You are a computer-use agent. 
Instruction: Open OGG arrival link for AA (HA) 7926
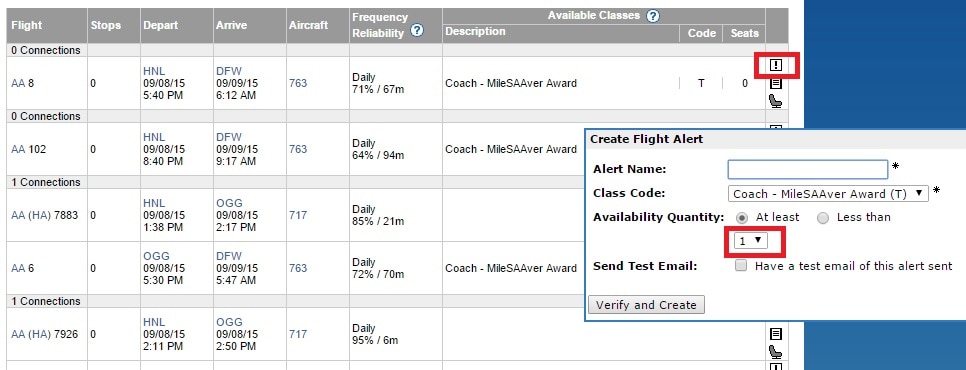point(229,322)
